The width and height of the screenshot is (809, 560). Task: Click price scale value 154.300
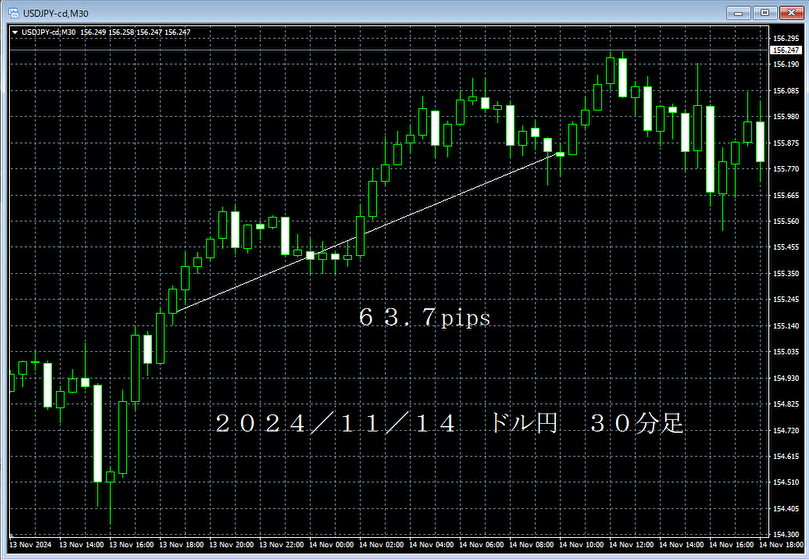786,534
